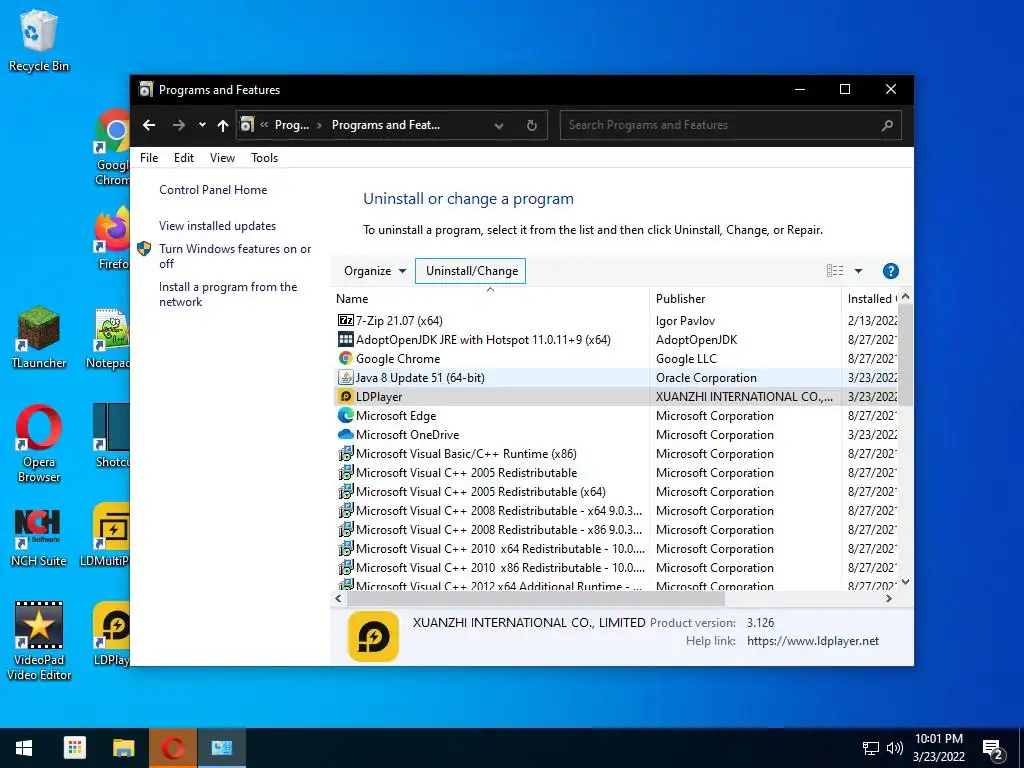Open the blue Help question mark
The width and height of the screenshot is (1024, 768).
(890, 271)
